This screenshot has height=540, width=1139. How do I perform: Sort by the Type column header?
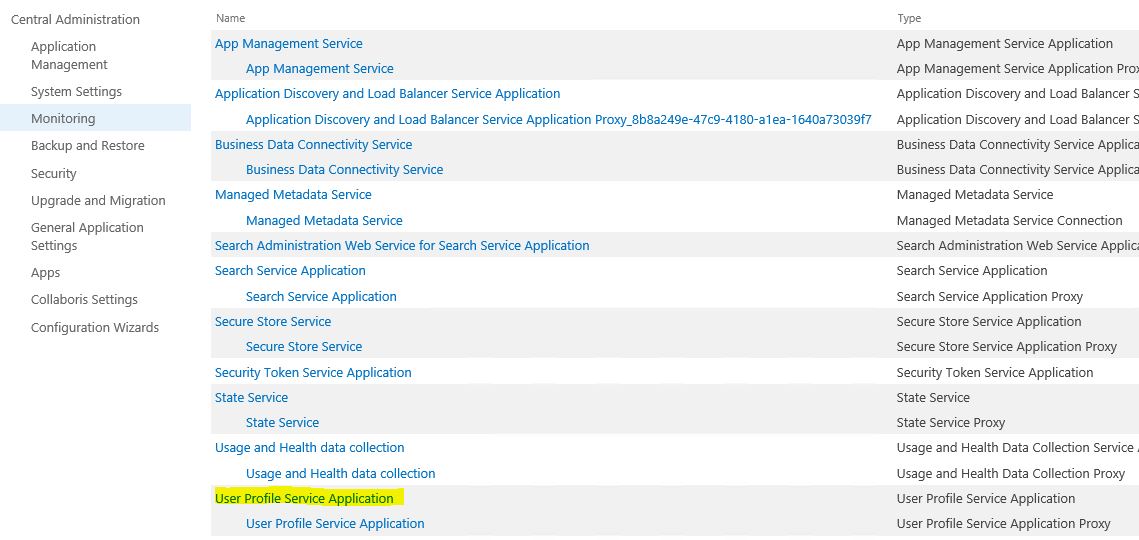pyautogui.click(x=909, y=18)
